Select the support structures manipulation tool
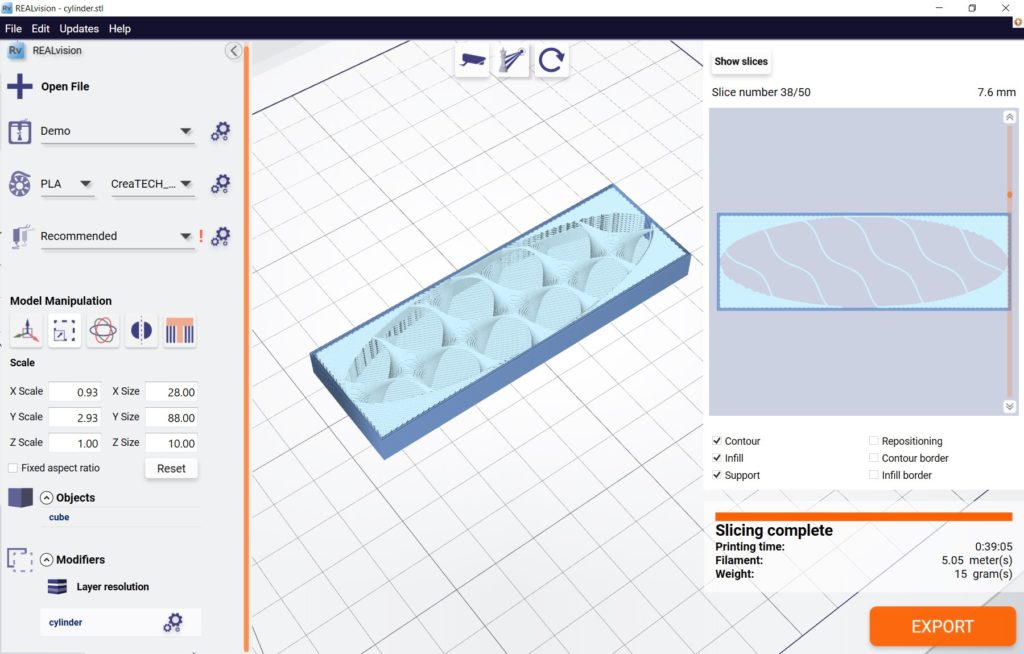 180,331
